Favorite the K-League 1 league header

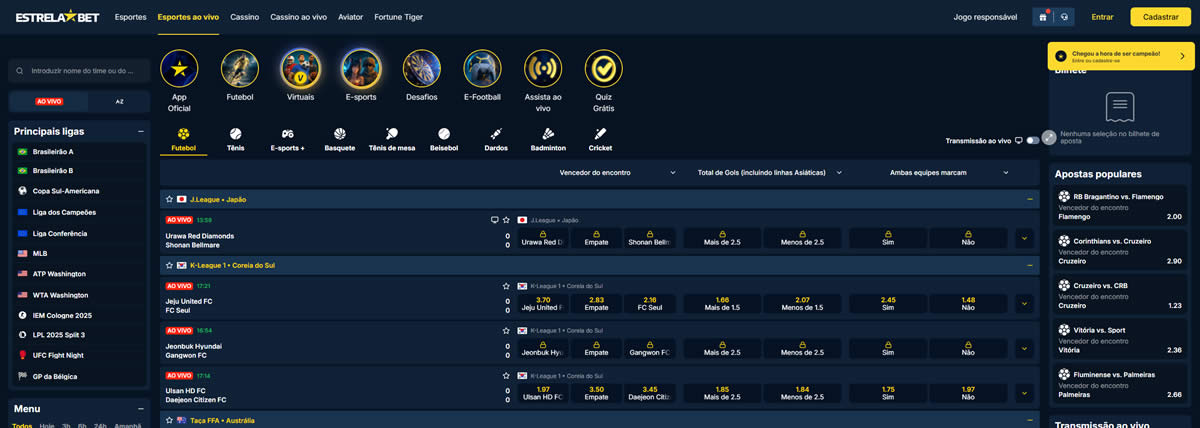[x=169, y=265]
